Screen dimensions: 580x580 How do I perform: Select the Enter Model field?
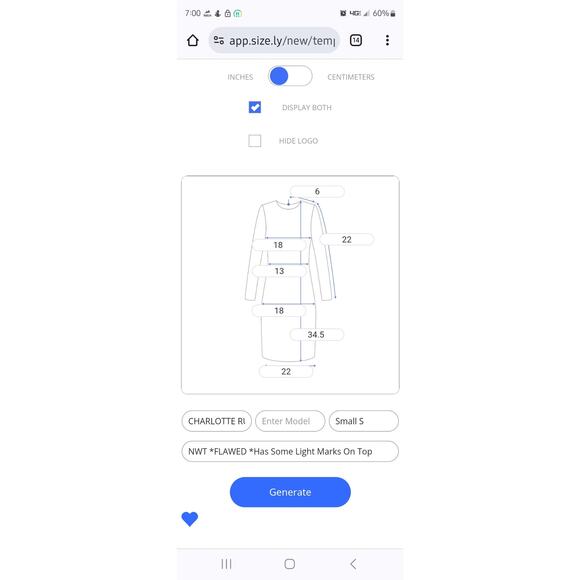click(290, 421)
